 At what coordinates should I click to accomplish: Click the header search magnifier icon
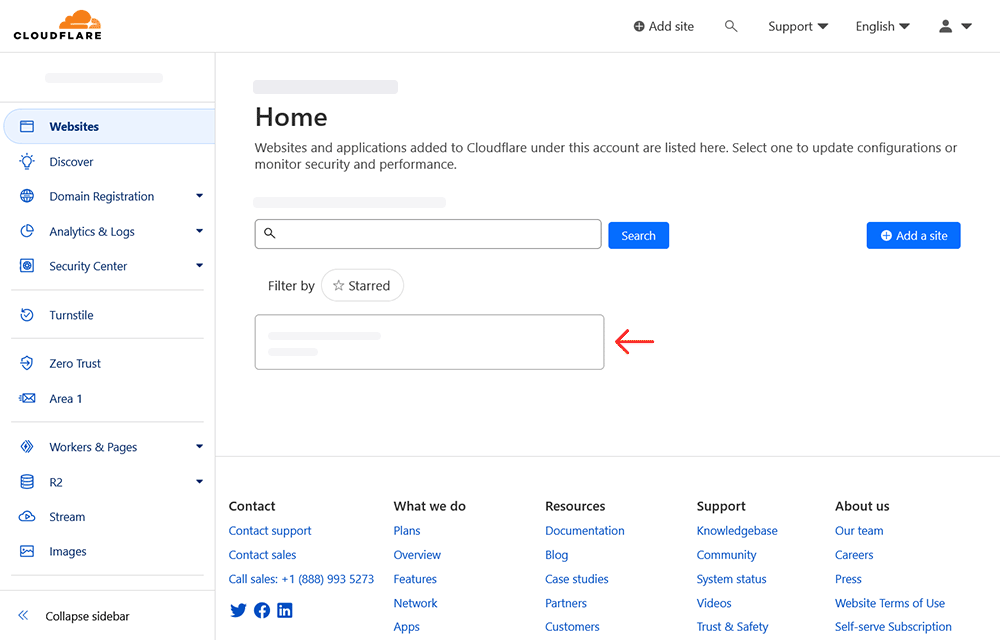[731, 26]
